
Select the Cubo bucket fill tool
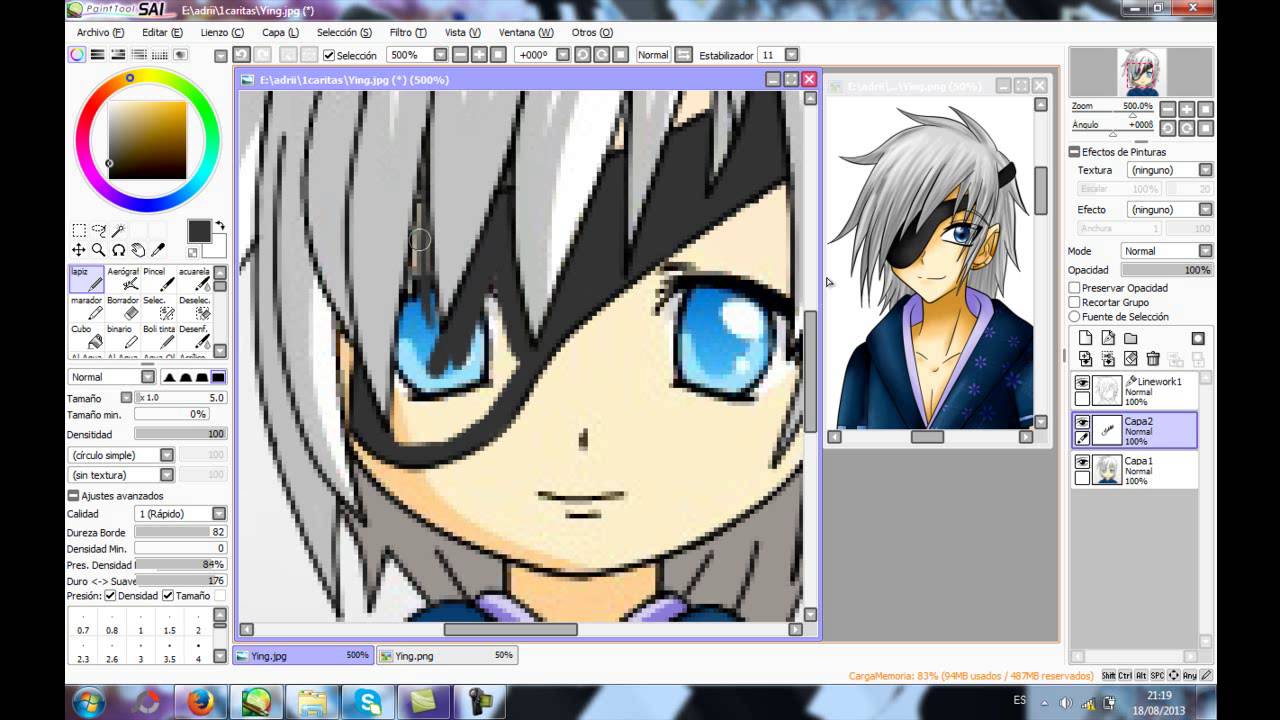click(x=87, y=337)
